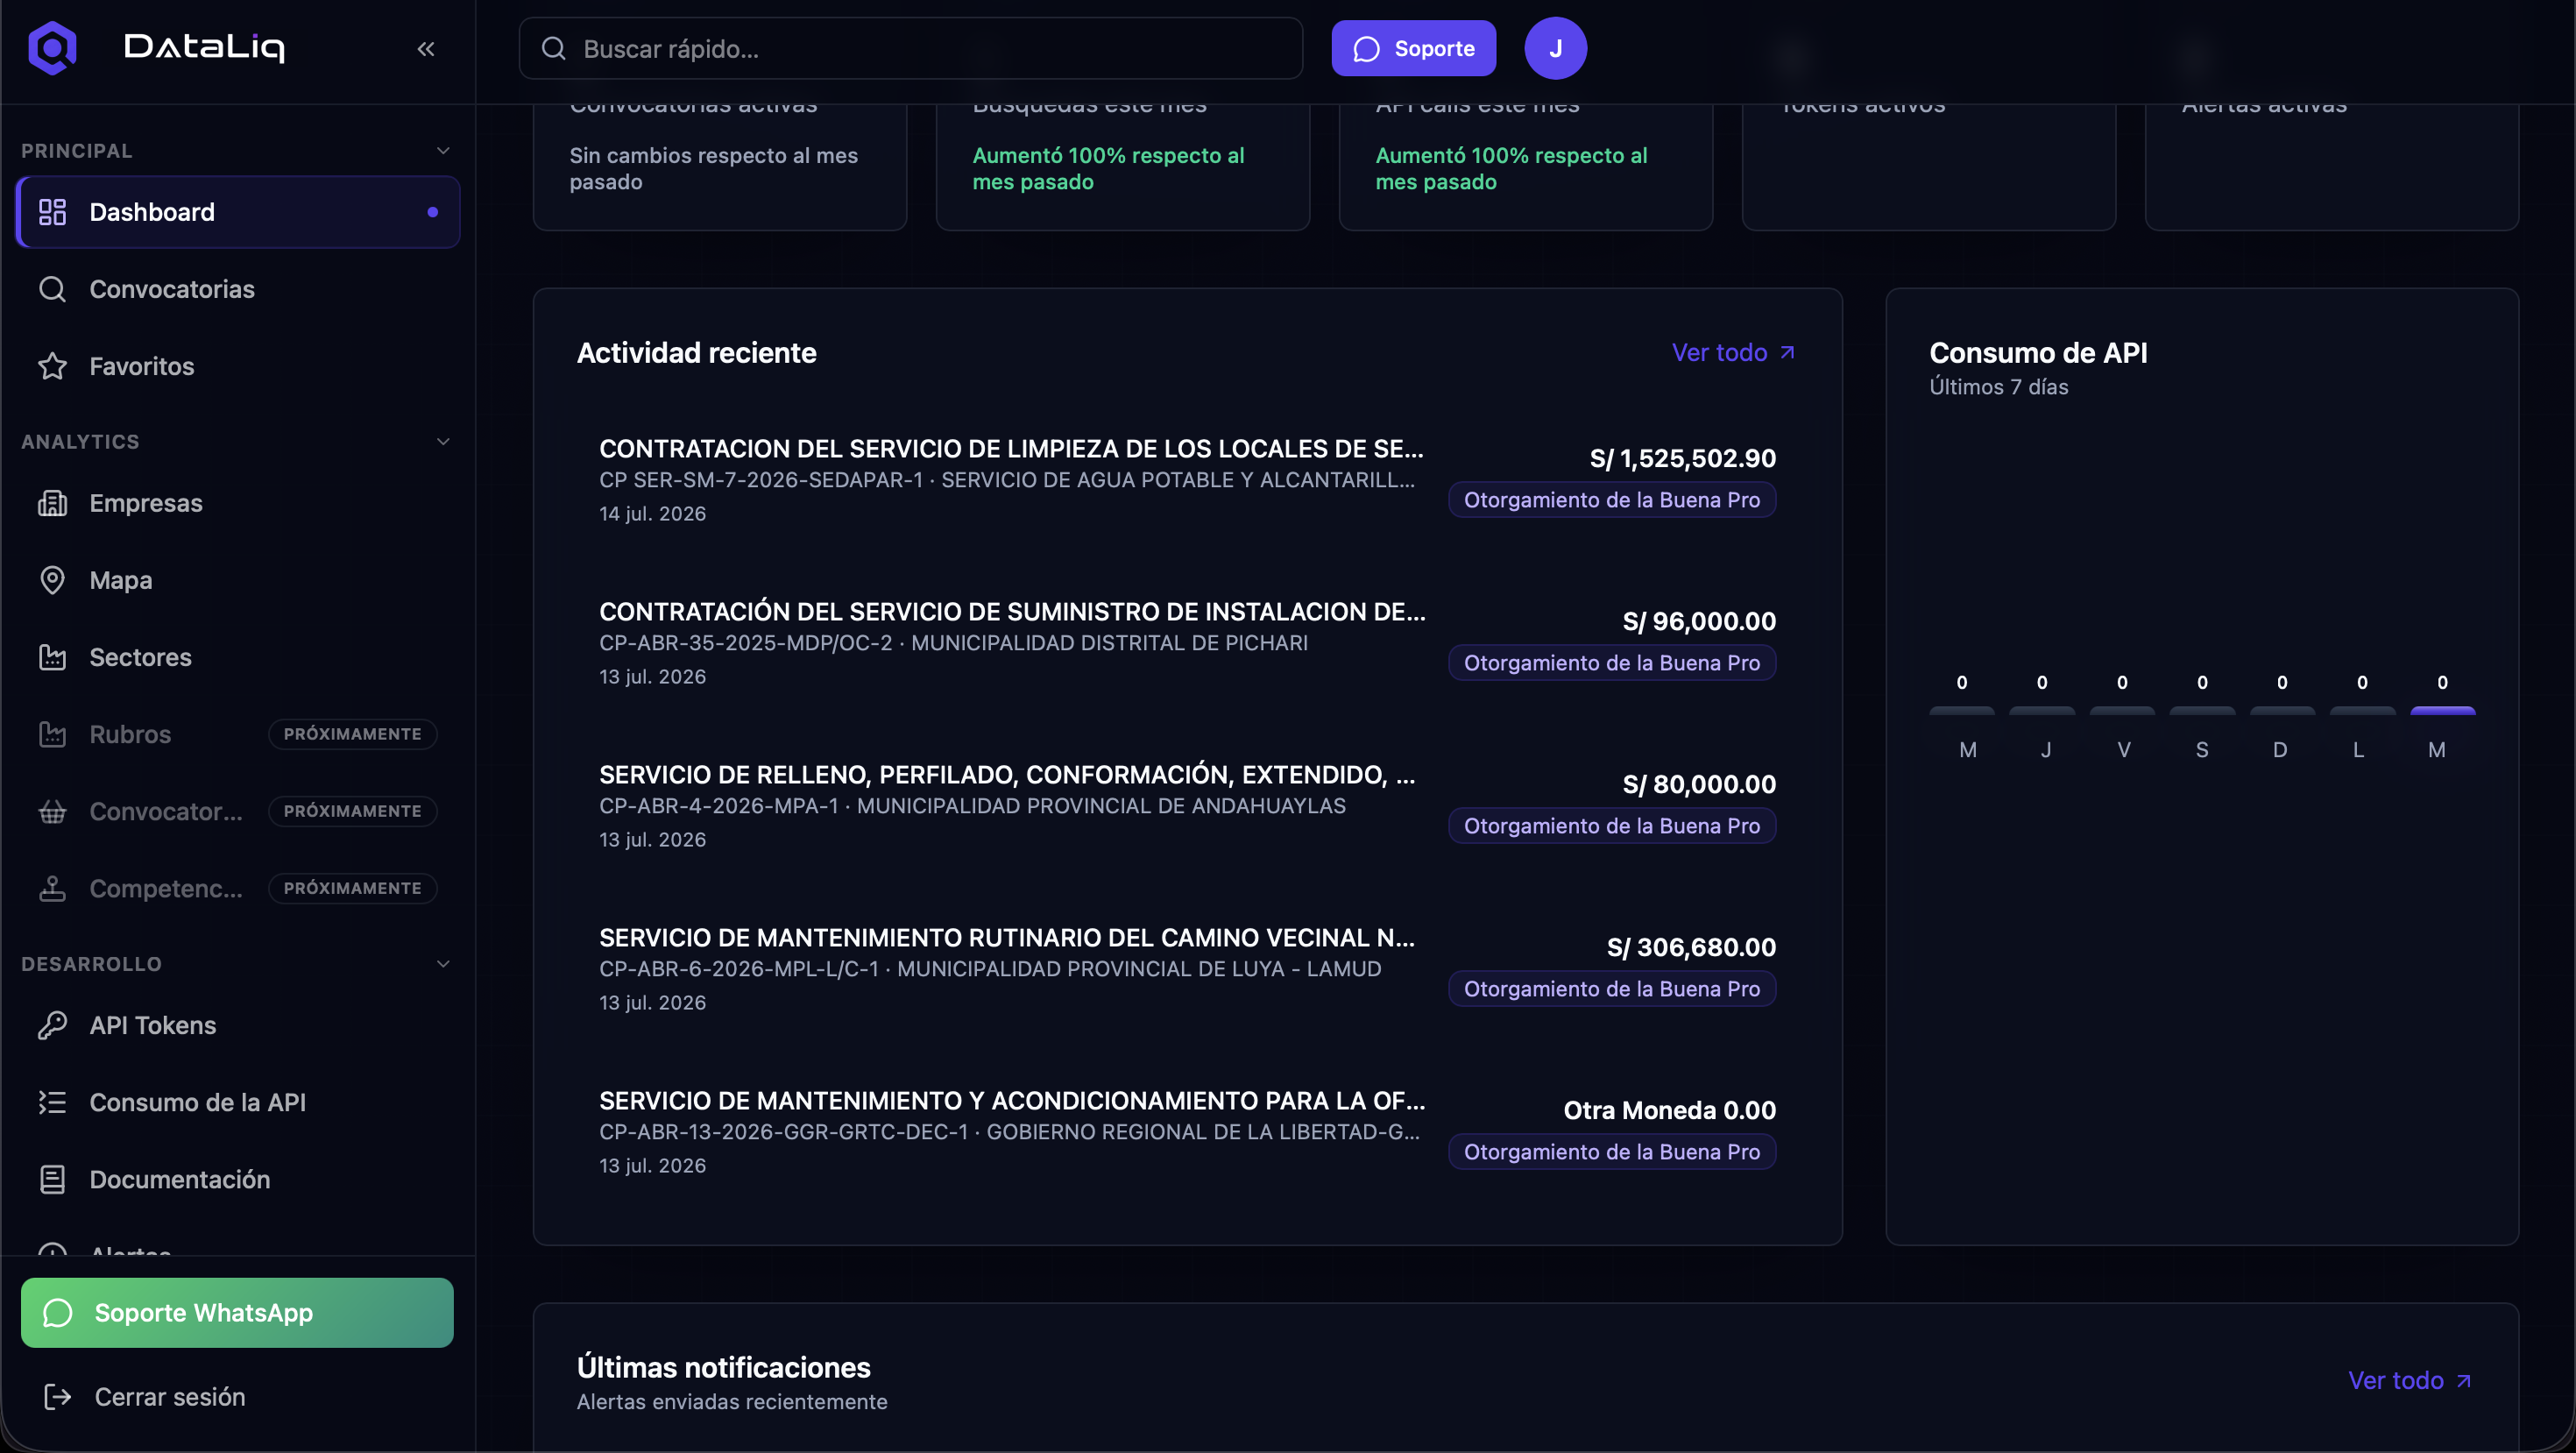Open Favoritos in the sidebar
The height and width of the screenshot is (1453, 2576).
pos(238,366)
